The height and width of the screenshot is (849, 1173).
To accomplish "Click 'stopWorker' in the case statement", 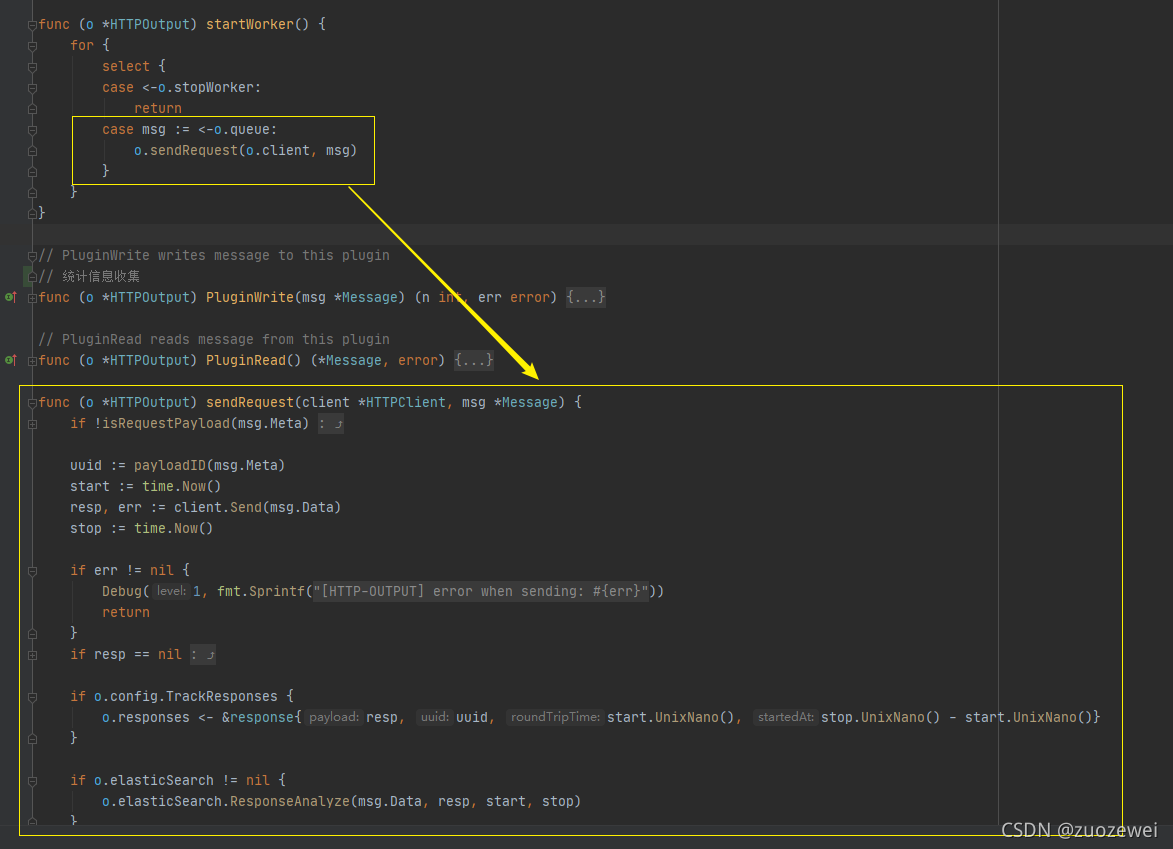I will pyautogui.click(x=213, y=87).
